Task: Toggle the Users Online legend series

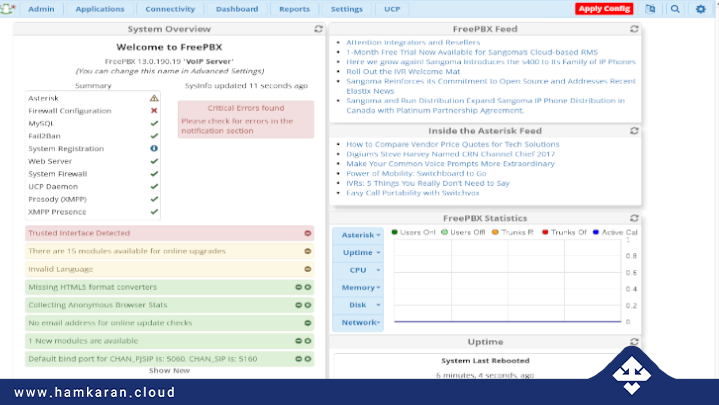Action: coord(413,232)
